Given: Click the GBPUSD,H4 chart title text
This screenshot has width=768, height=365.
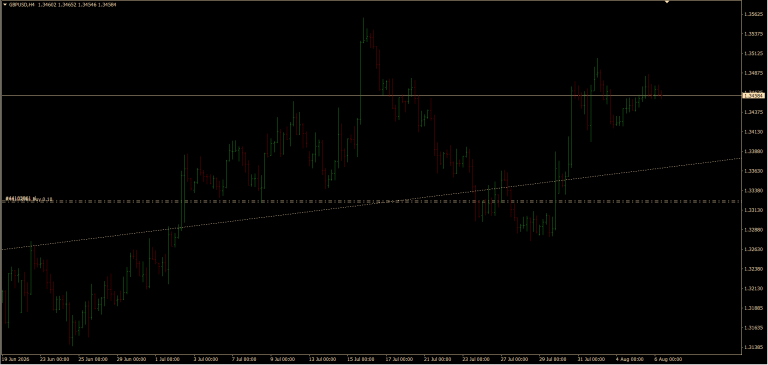Looking at the screenshot, I should click(21, 4).
